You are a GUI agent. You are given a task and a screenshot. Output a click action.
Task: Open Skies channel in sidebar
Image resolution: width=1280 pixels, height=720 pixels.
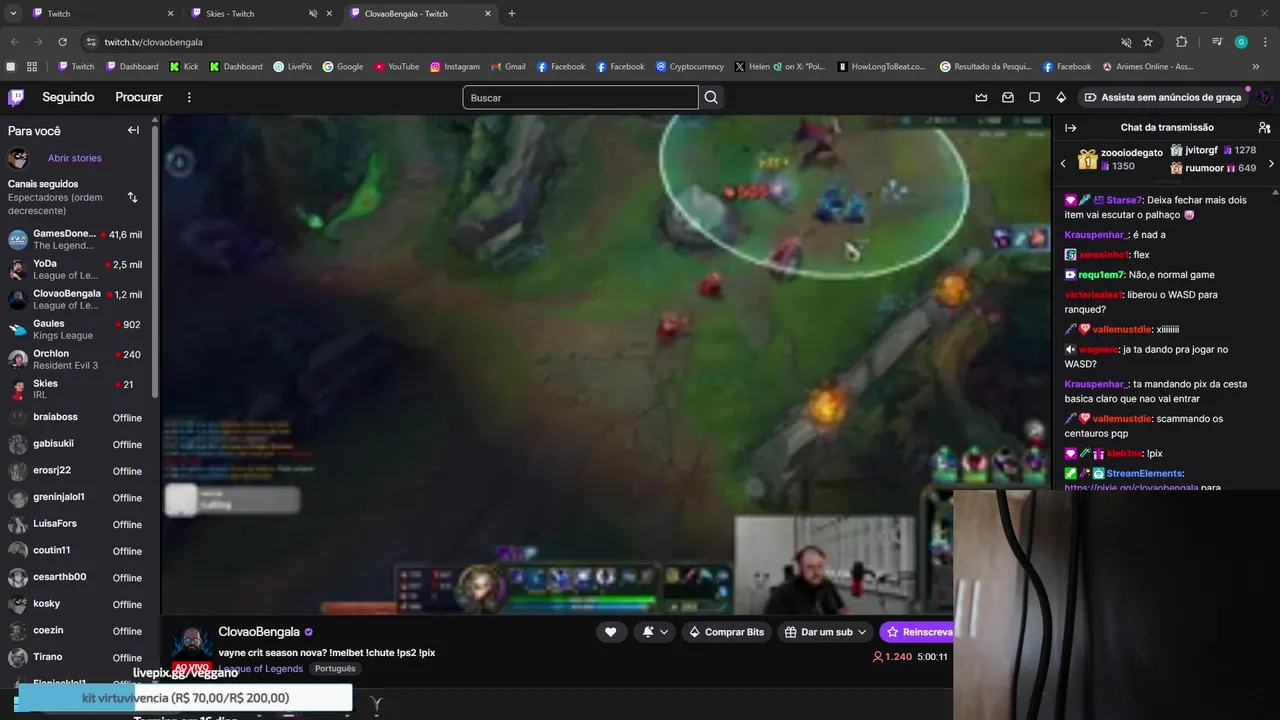(x=76, y=389)
